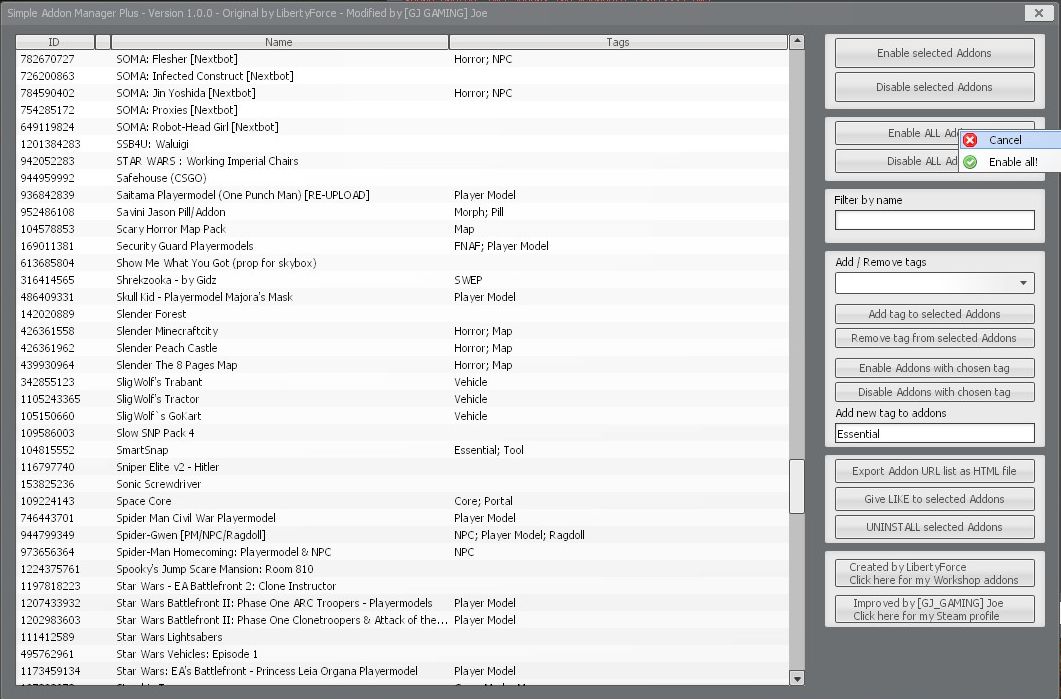Select 'Safehouse (CSGO)' addon row

point(402,178)
